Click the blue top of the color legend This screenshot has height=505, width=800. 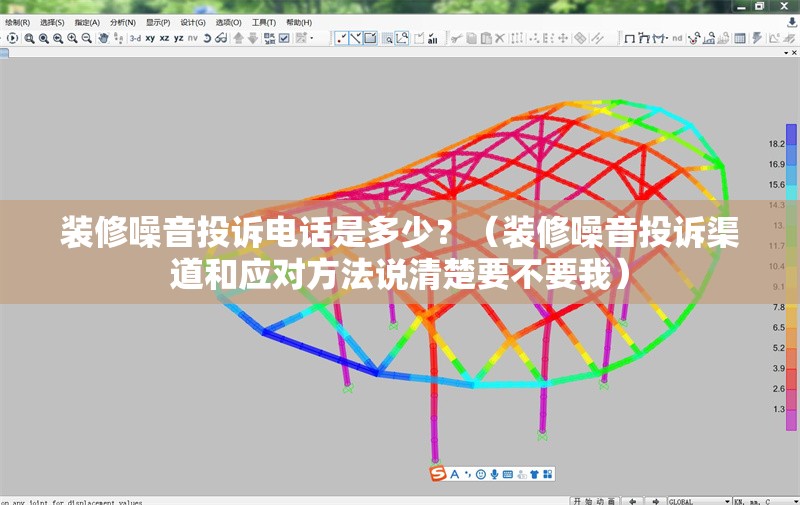pos(791,135)
